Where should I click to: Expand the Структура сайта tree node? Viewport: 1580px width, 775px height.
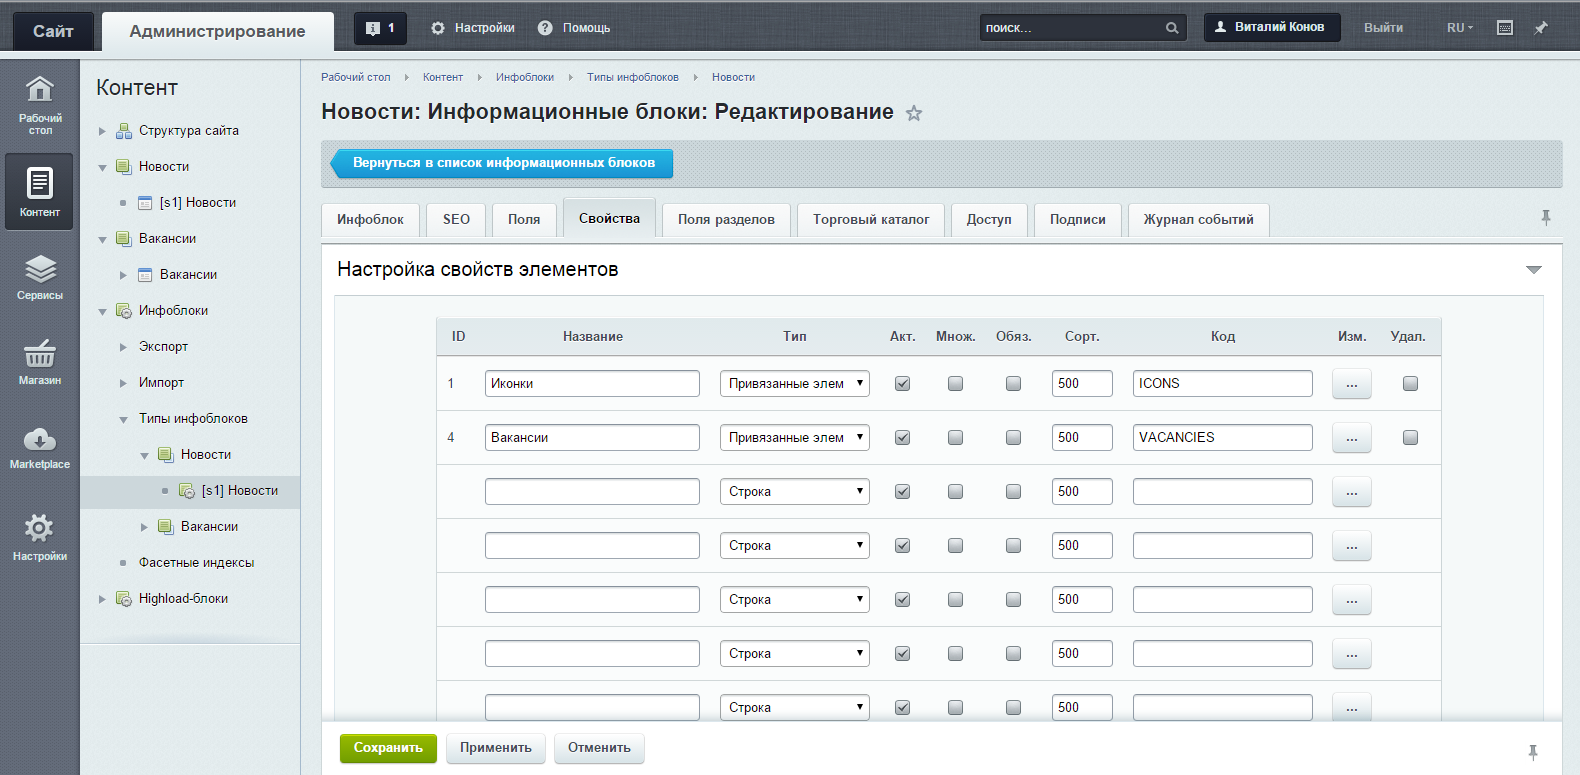tap(102, 131)
